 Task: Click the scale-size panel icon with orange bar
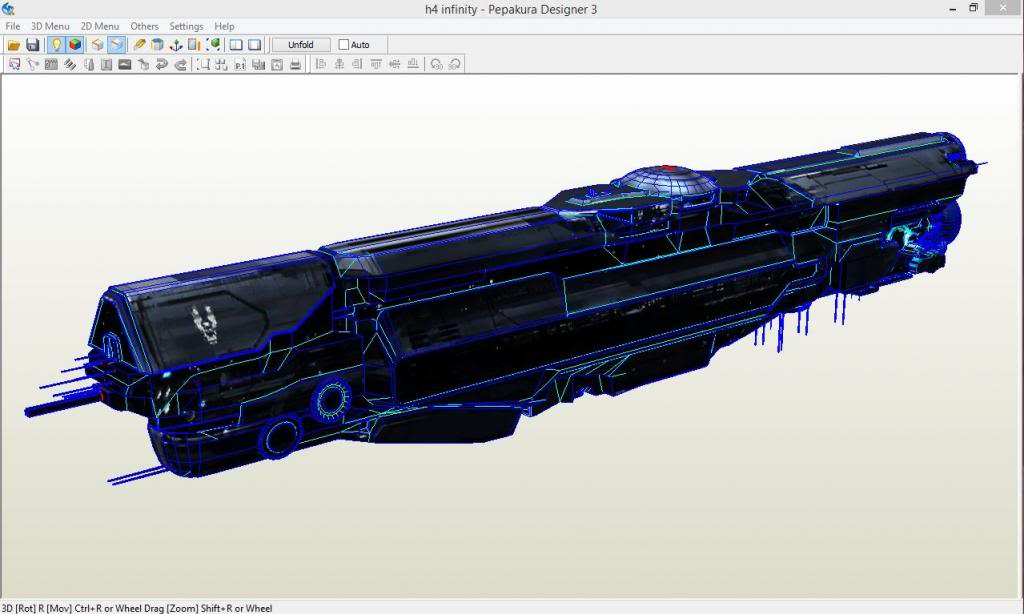coord(194,44)
